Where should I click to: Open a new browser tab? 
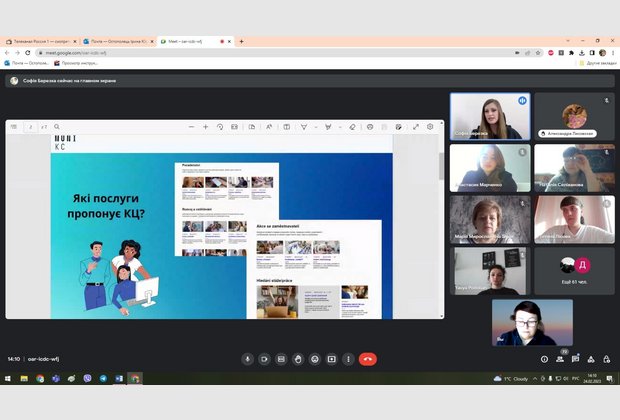241,42
